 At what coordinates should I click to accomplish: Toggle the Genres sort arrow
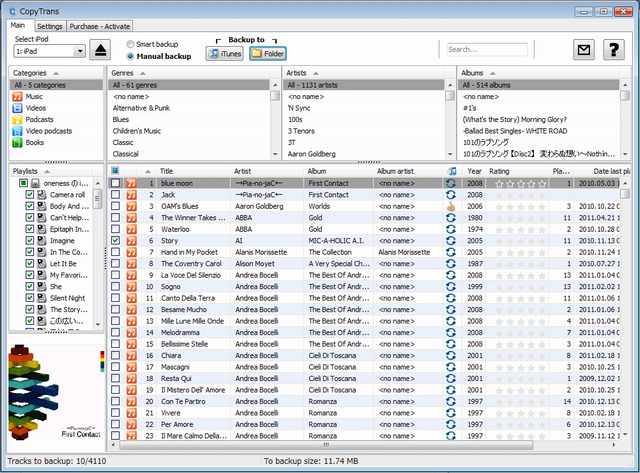pyautogui.click(x=143, y=73)
